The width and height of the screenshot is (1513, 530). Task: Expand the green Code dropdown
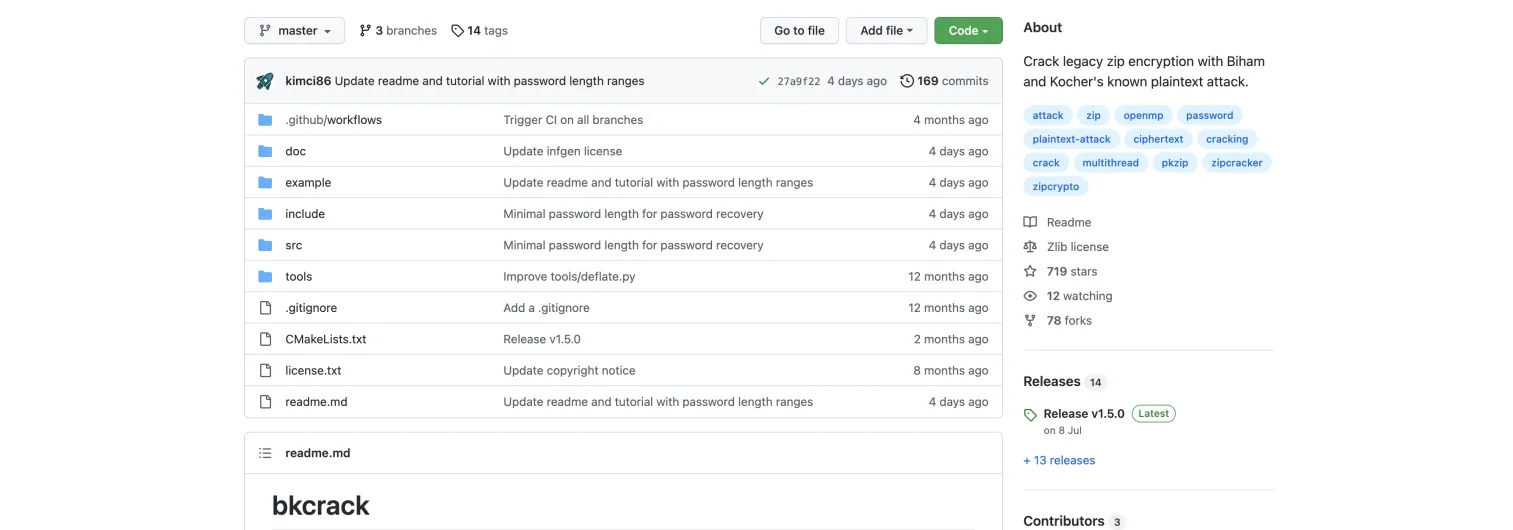coord(968,31)
